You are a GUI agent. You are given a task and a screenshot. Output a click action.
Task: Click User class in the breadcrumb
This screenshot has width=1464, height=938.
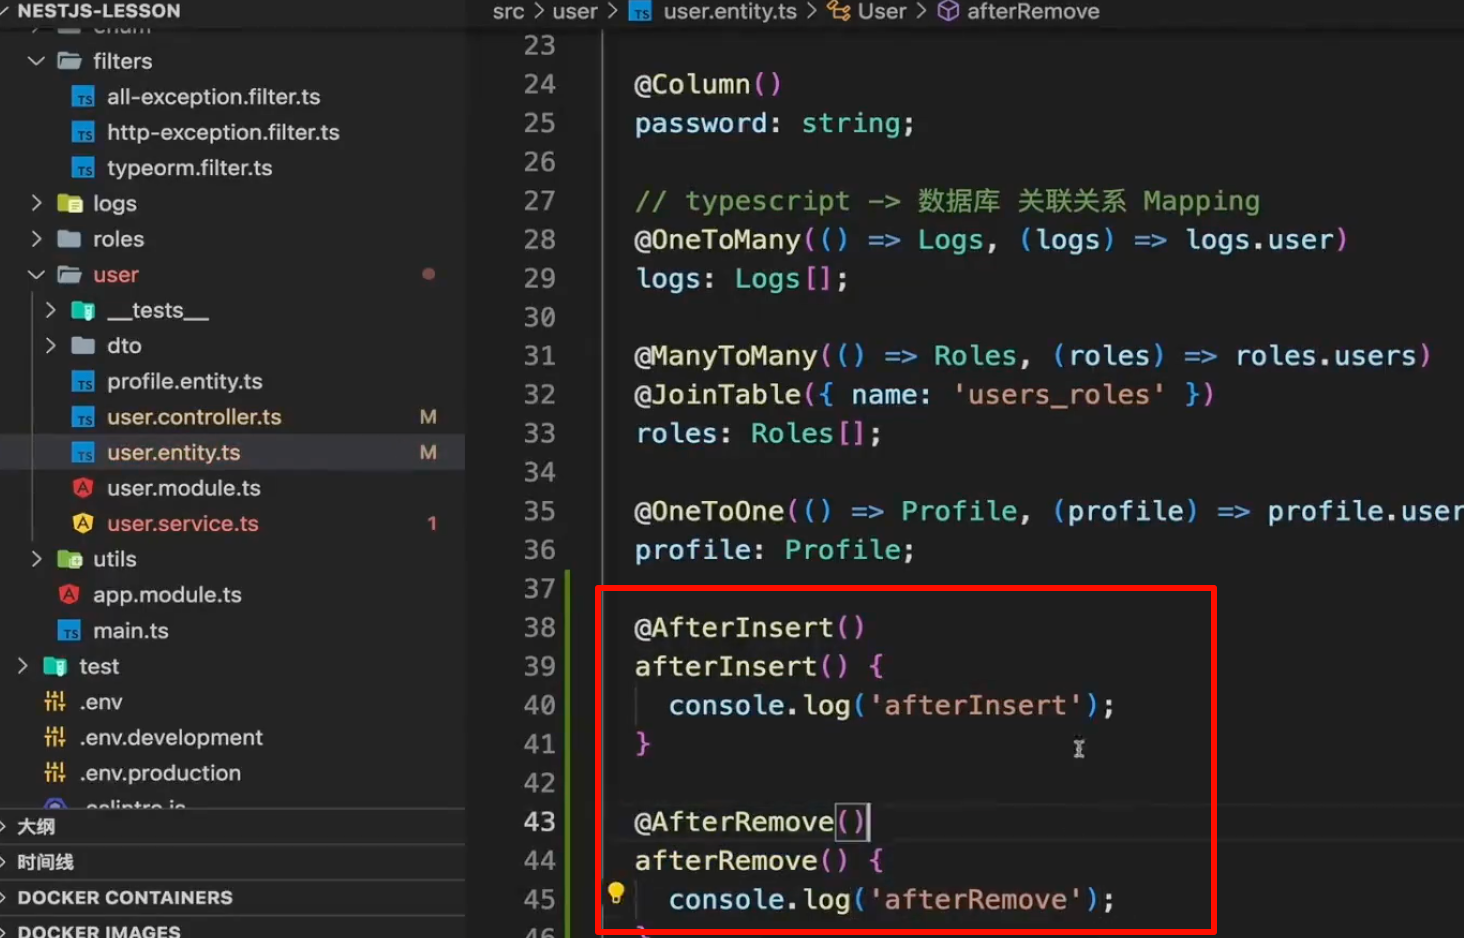click(882, 12)
